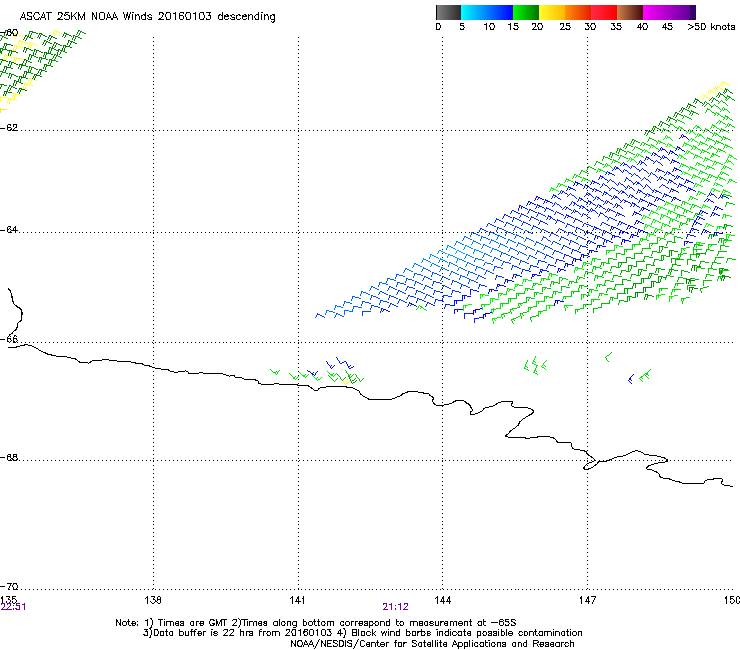This screenshot has width=740, height=650.
Task: Click the '20' label under the color scale
Action: (x=537, y=27)
